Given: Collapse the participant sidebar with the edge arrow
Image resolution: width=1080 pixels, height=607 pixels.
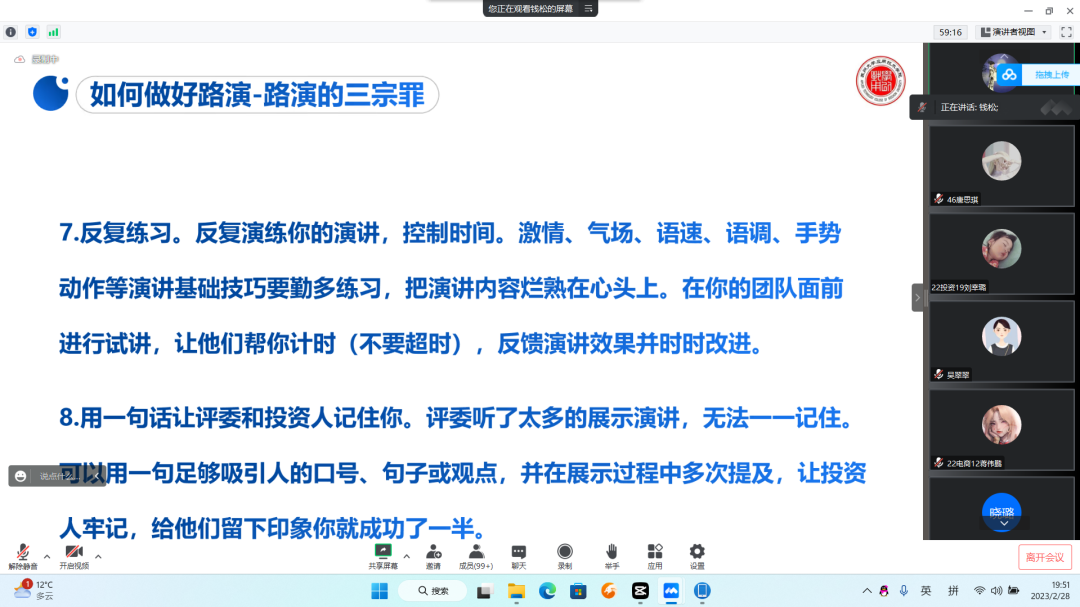Looking at the screenshot, I should pos(917,297).
